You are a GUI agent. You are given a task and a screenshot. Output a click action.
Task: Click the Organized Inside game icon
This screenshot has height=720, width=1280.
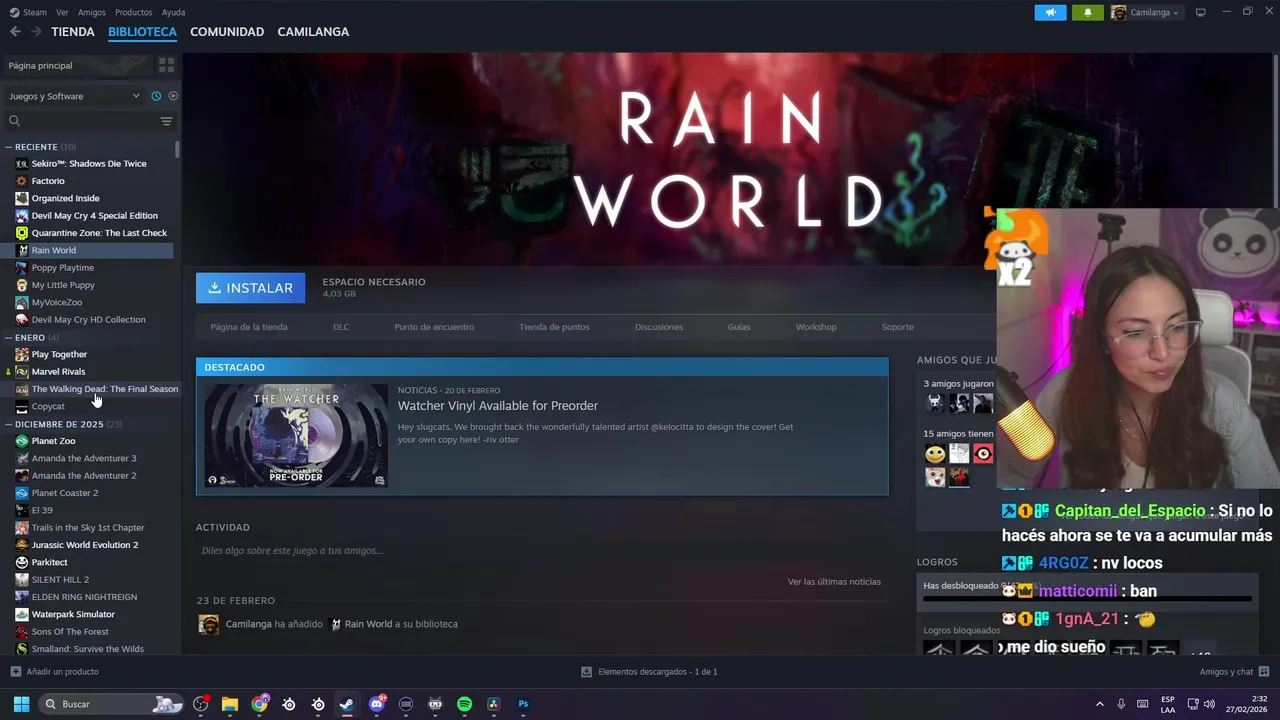coord(22,198)
